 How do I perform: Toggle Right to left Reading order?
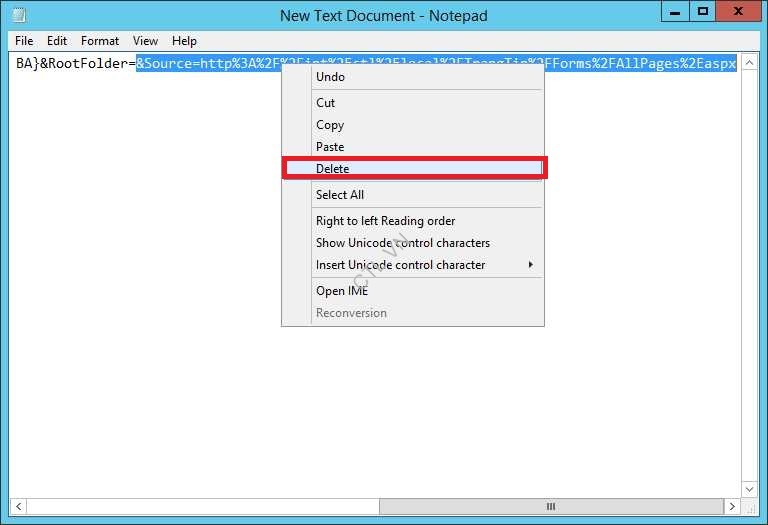click(385, 221)
